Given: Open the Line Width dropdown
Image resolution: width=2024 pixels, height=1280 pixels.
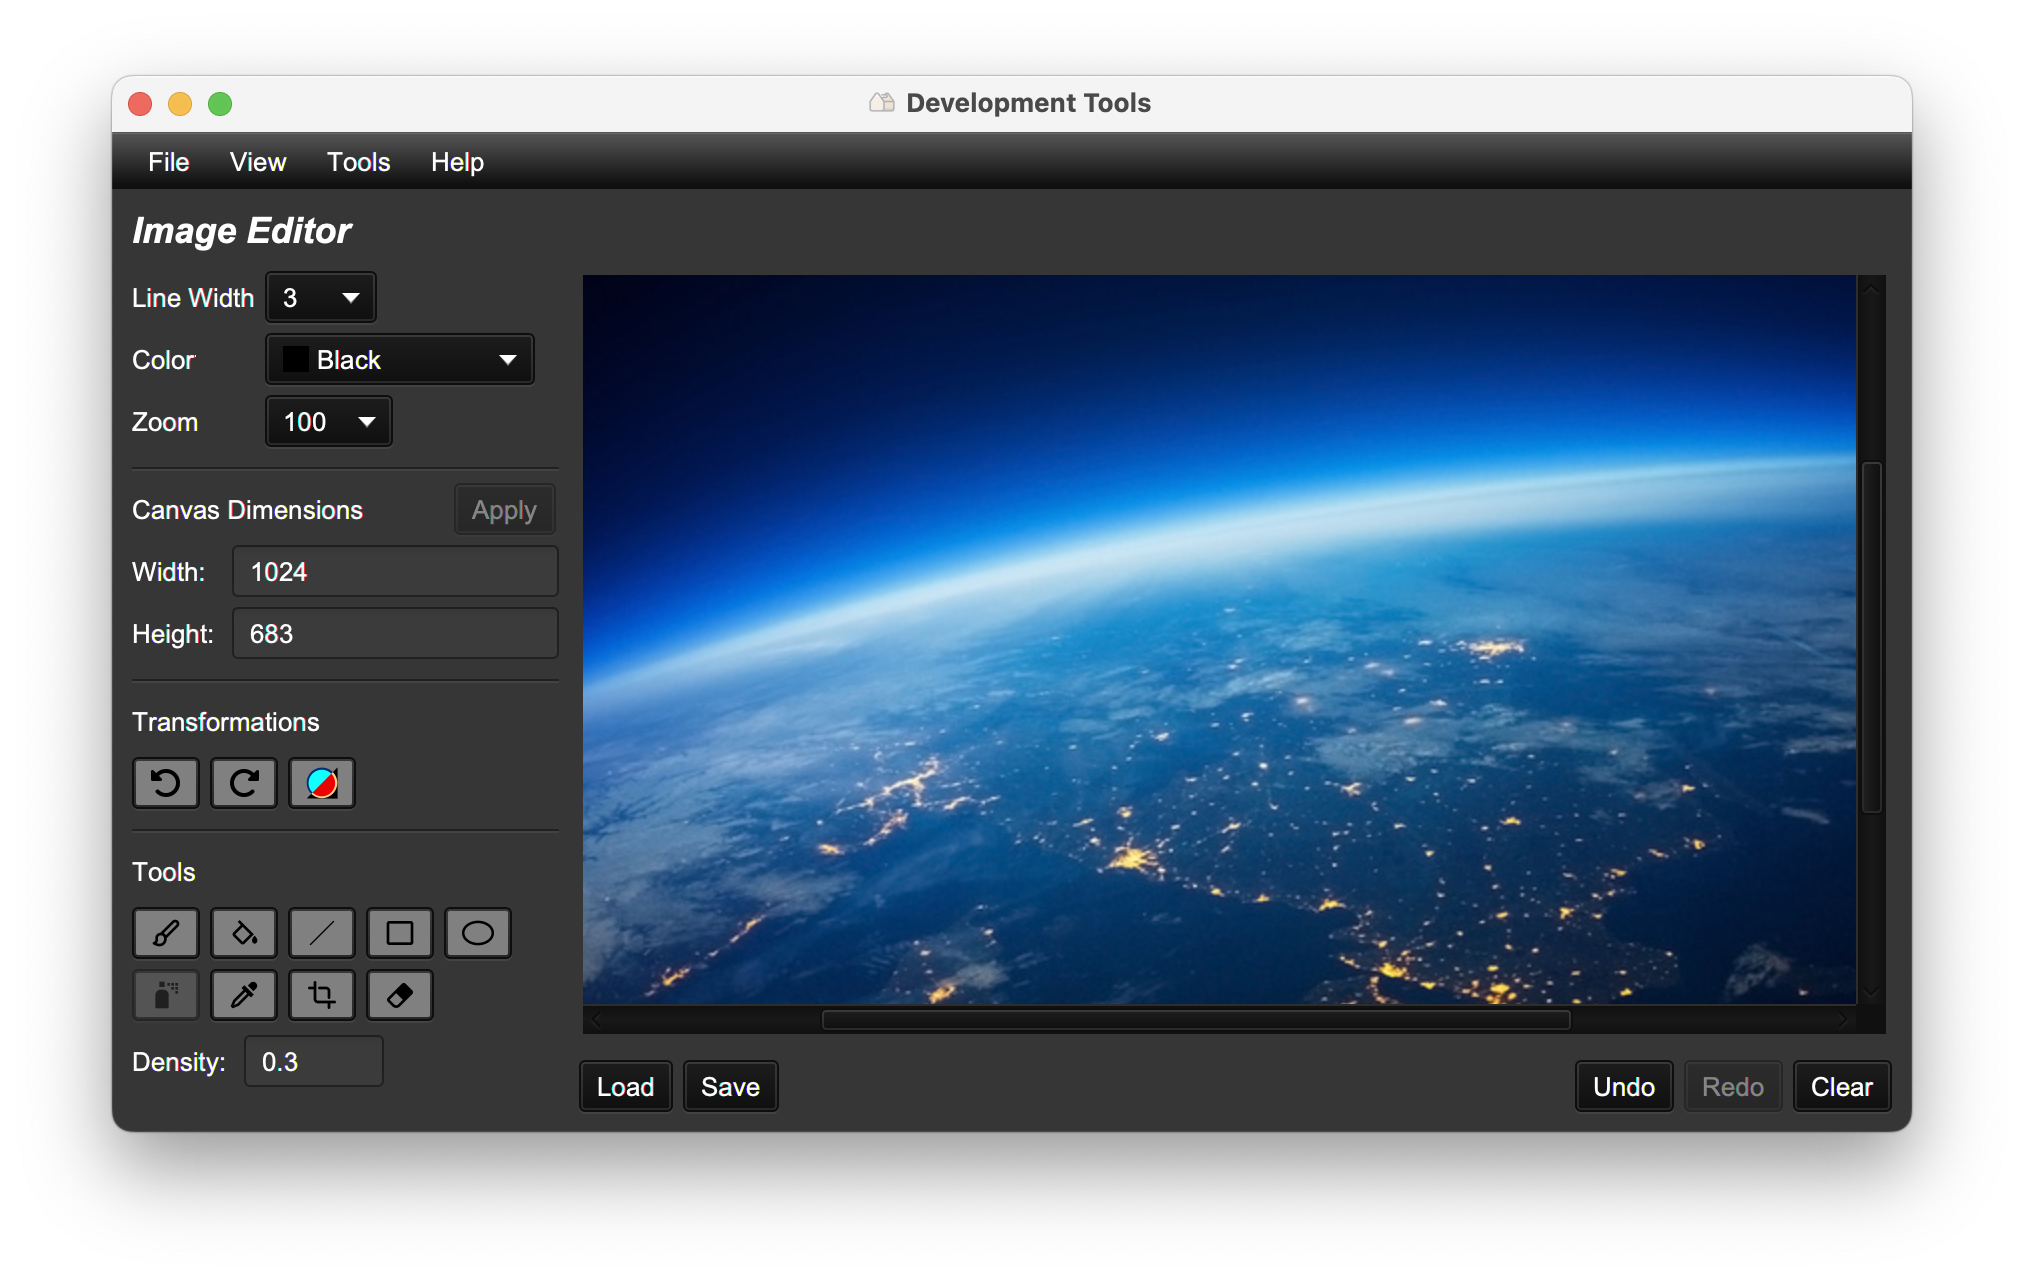Looking at the screenshot, I should (321, 298).
